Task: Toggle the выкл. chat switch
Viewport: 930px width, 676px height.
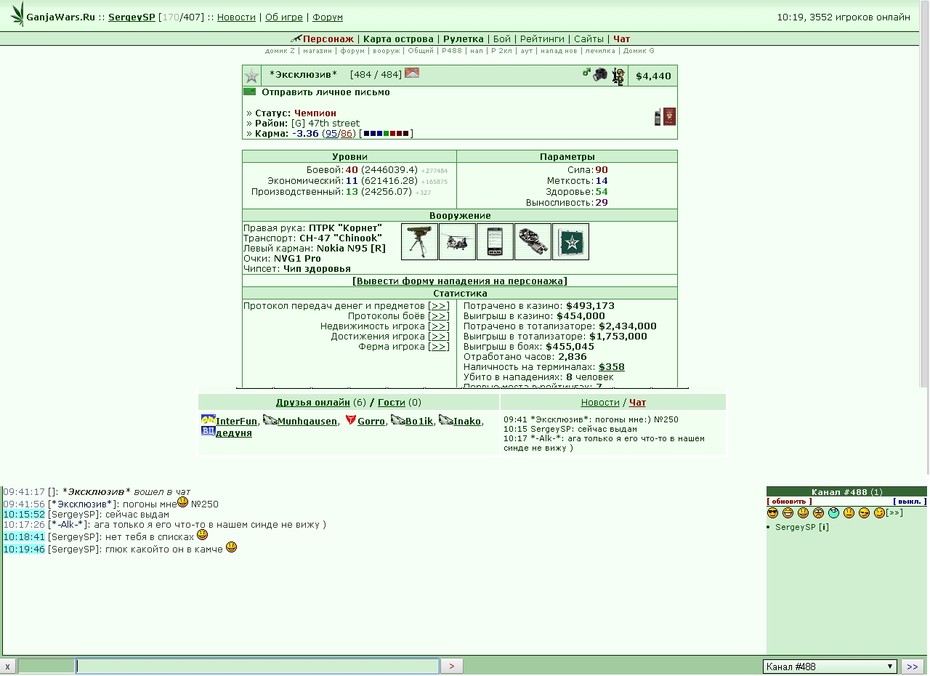Action: (909, 502)
